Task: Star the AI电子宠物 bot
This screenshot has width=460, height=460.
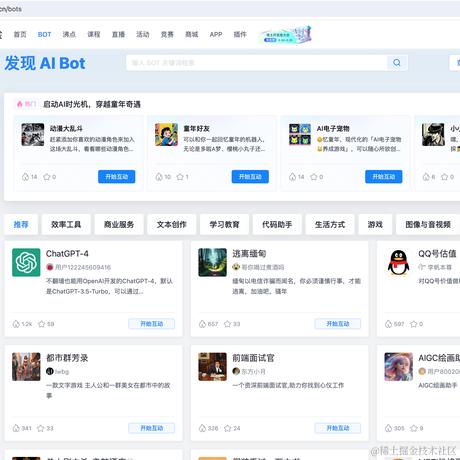Action: coord(314,177)
